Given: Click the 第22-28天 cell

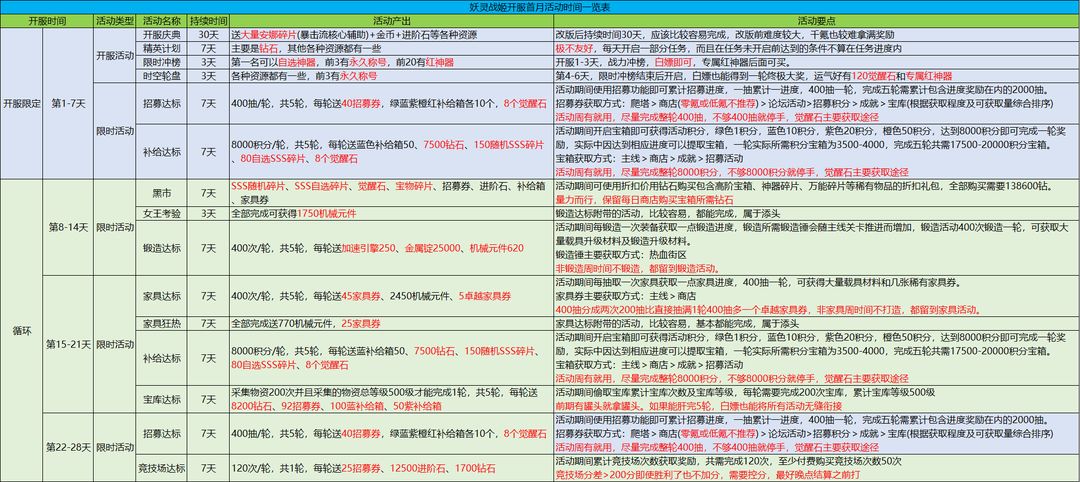Looking at the screenshot, I should tap(68, 447).
